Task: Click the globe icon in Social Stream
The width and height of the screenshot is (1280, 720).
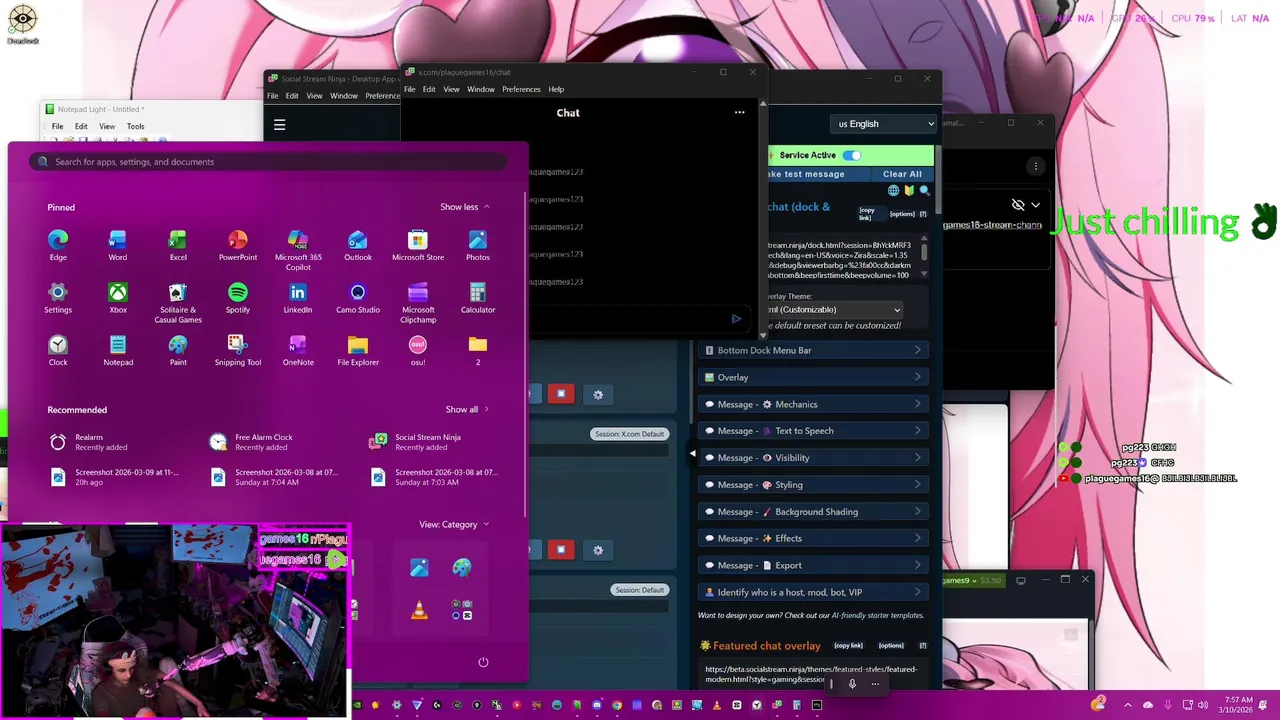Action: [893, 190]
